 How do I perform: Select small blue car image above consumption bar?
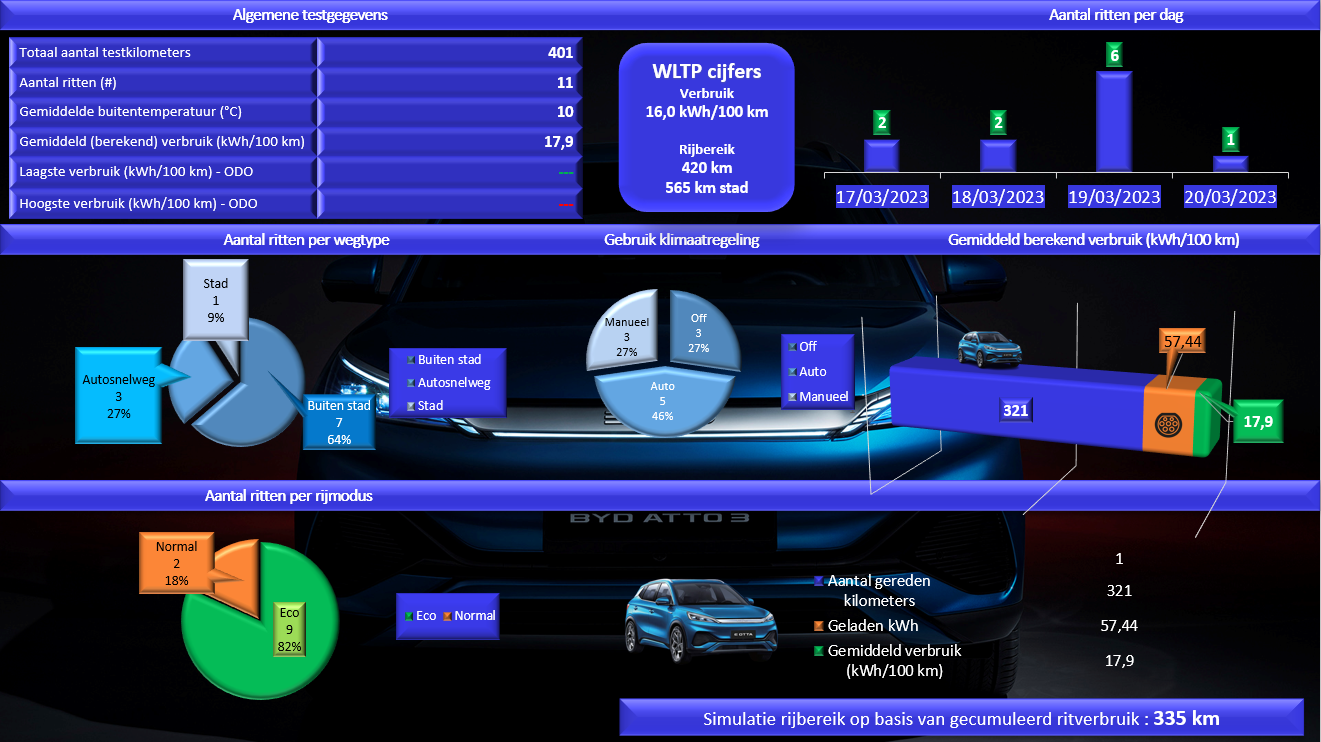(990, 347)
